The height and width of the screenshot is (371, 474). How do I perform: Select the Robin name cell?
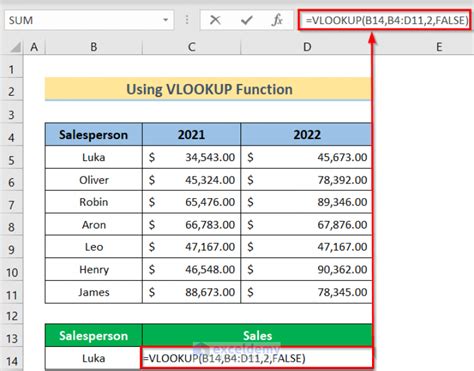click(x=94, y=202)
